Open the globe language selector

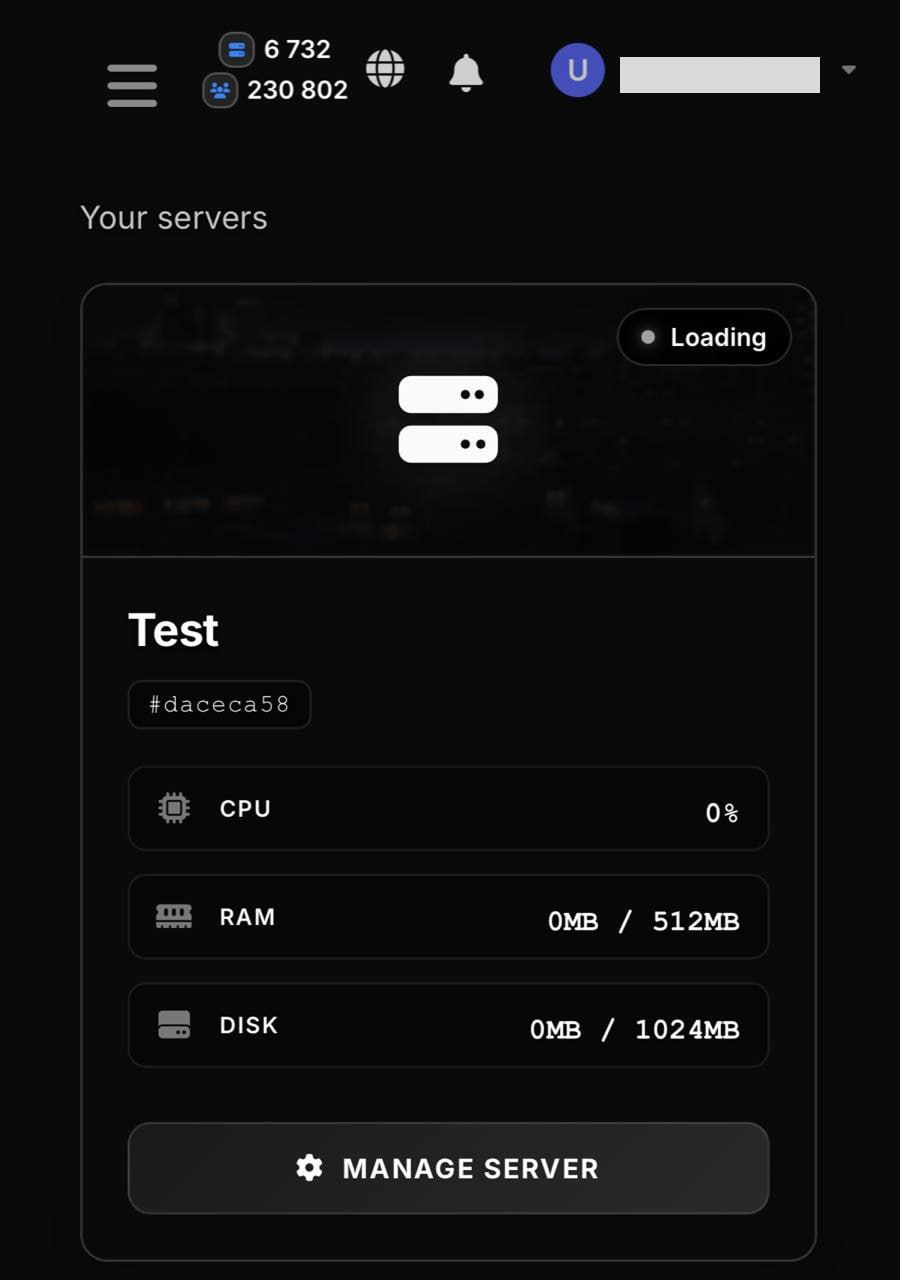385,69
